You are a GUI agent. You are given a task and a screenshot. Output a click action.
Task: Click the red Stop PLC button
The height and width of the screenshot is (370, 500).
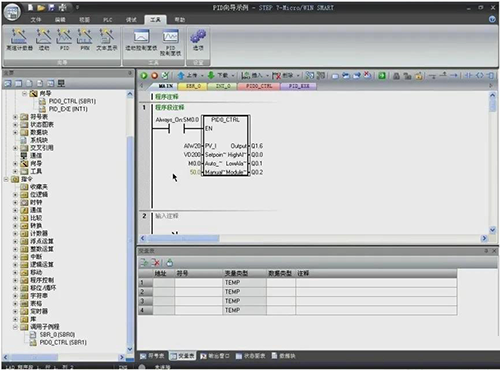154,76
